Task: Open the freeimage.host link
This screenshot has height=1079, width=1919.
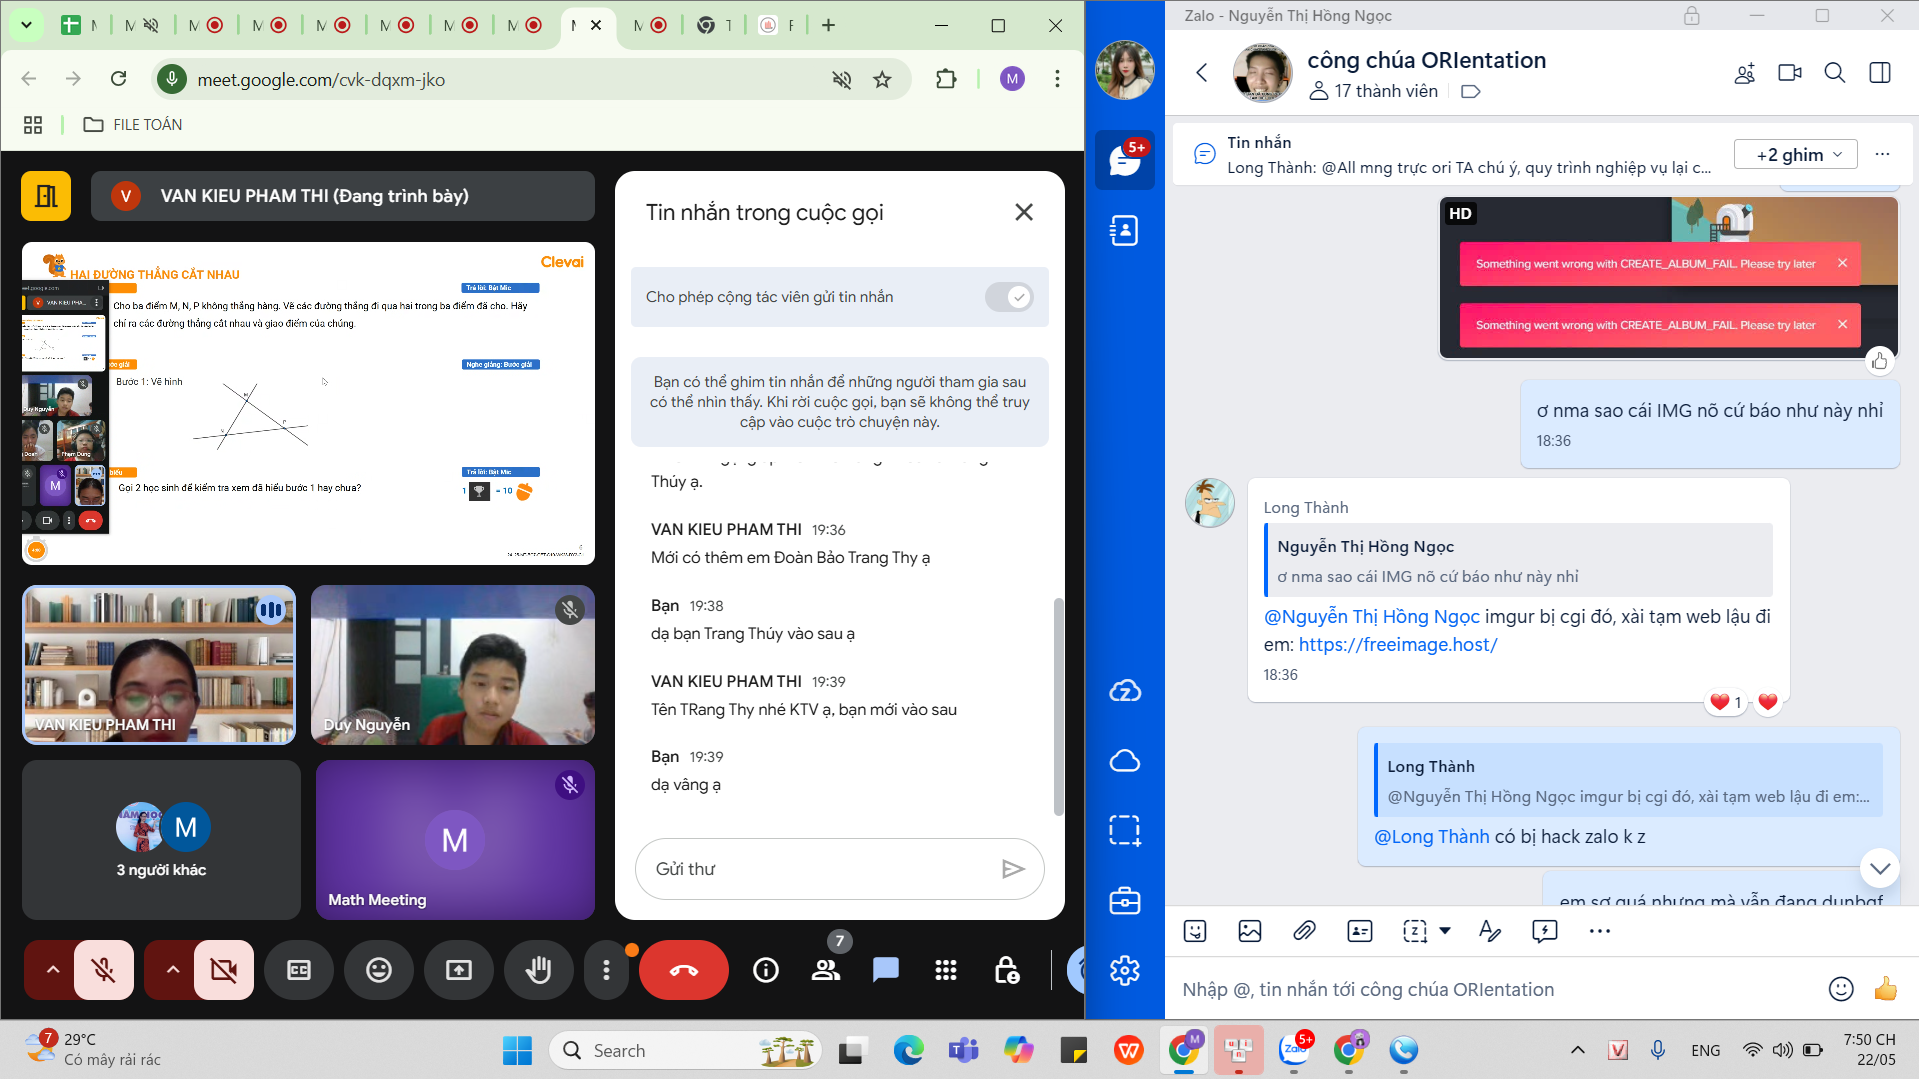Action: pyautogui.click(x=1398, y=645)
